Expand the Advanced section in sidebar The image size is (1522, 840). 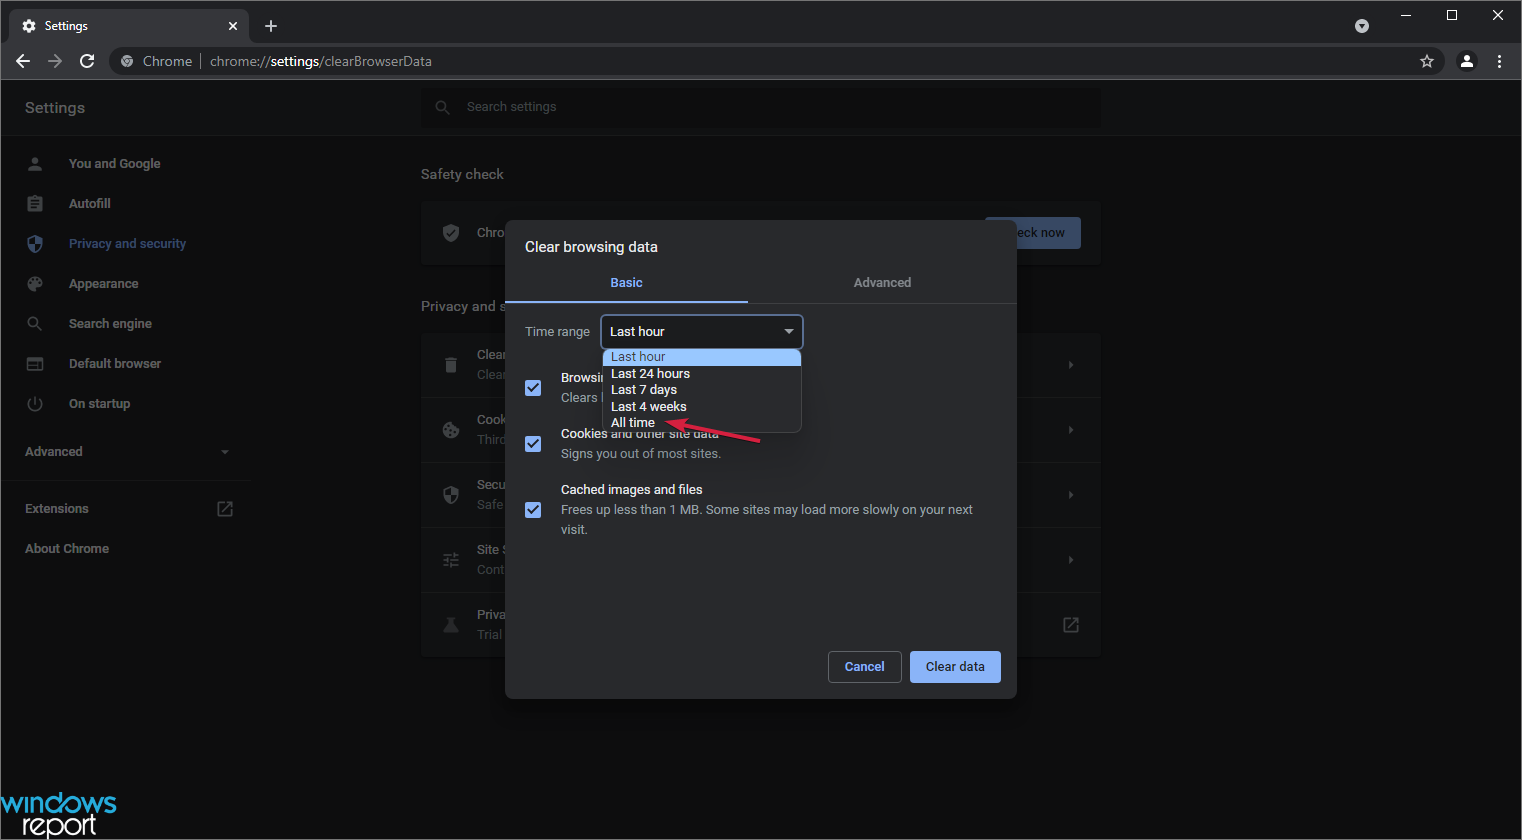127,452
